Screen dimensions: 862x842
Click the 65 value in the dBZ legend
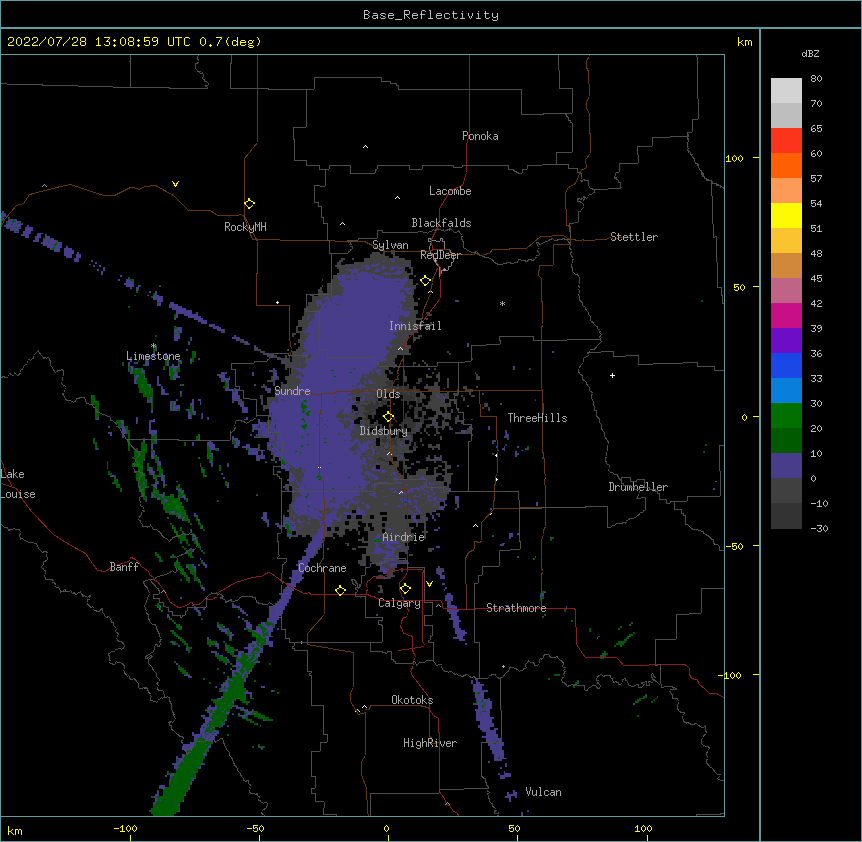coord(816,128)
